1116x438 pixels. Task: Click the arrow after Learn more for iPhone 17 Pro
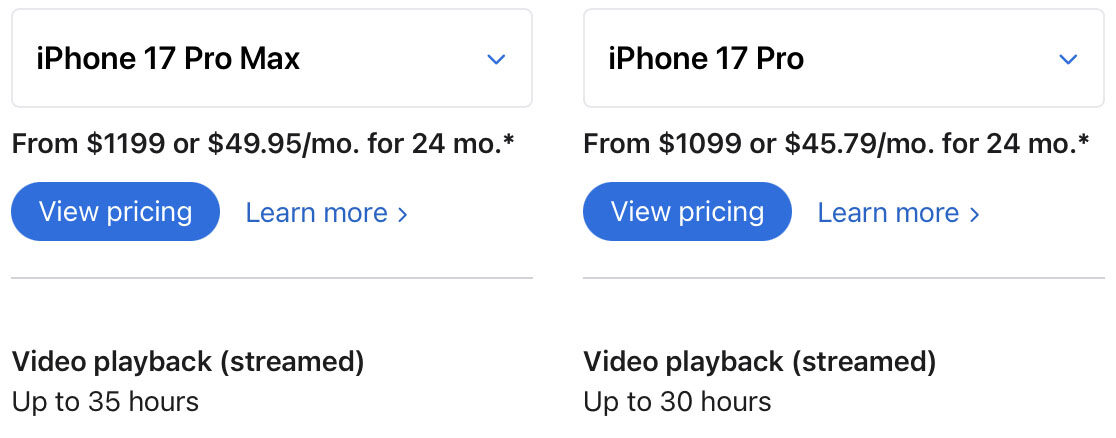[975, 214]
